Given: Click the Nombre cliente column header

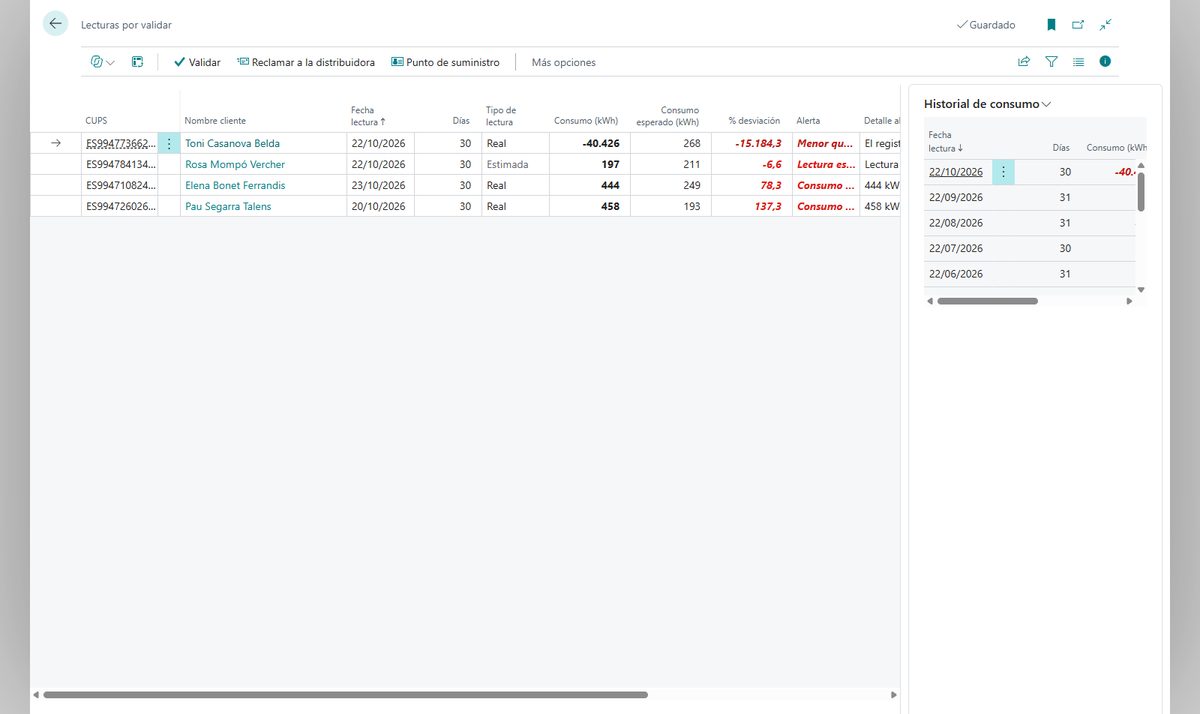Looking at the screenshot, I should click(x=215, y=121).
